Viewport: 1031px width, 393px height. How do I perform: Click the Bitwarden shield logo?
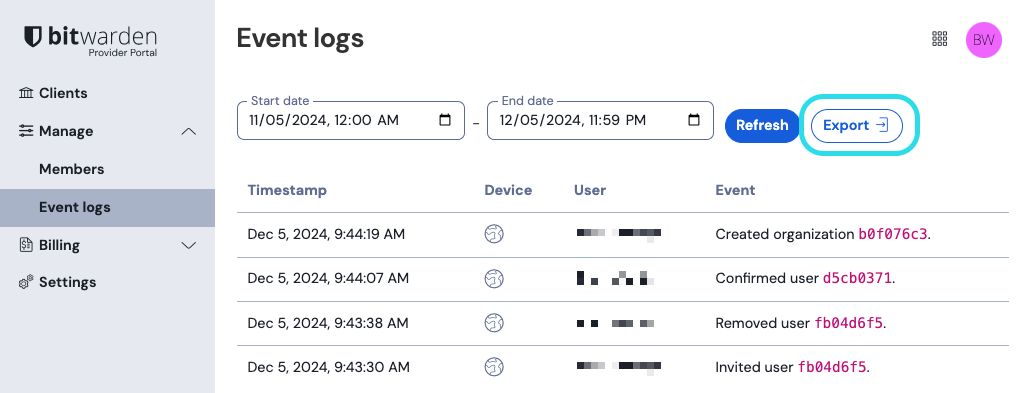pos(33,36)
